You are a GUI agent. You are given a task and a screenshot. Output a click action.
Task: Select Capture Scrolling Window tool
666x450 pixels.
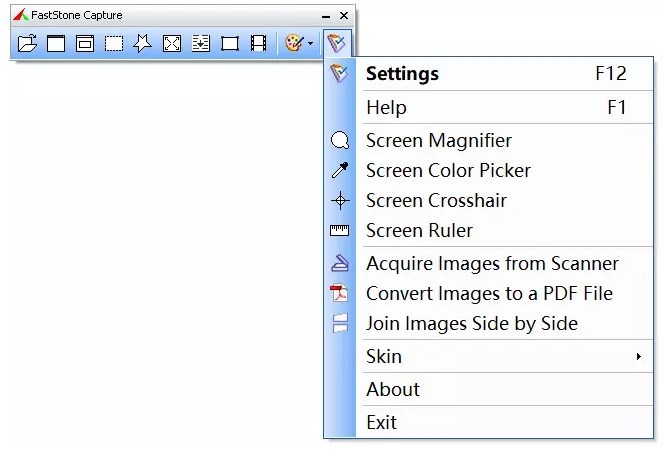(x=201, y=43)
